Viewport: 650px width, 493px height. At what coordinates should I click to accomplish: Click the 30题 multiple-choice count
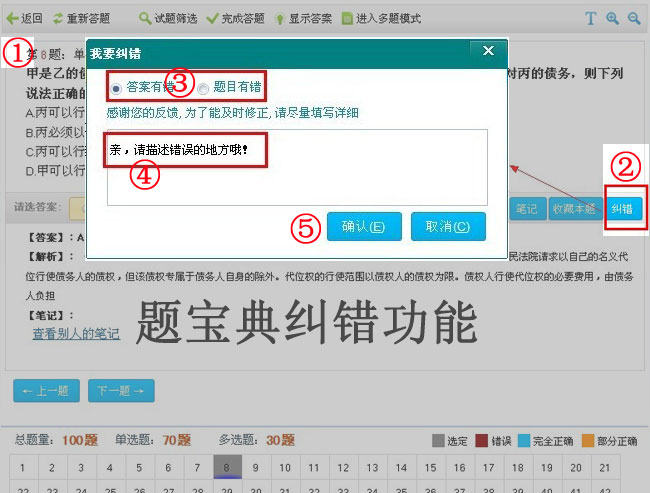pos(281,440)
